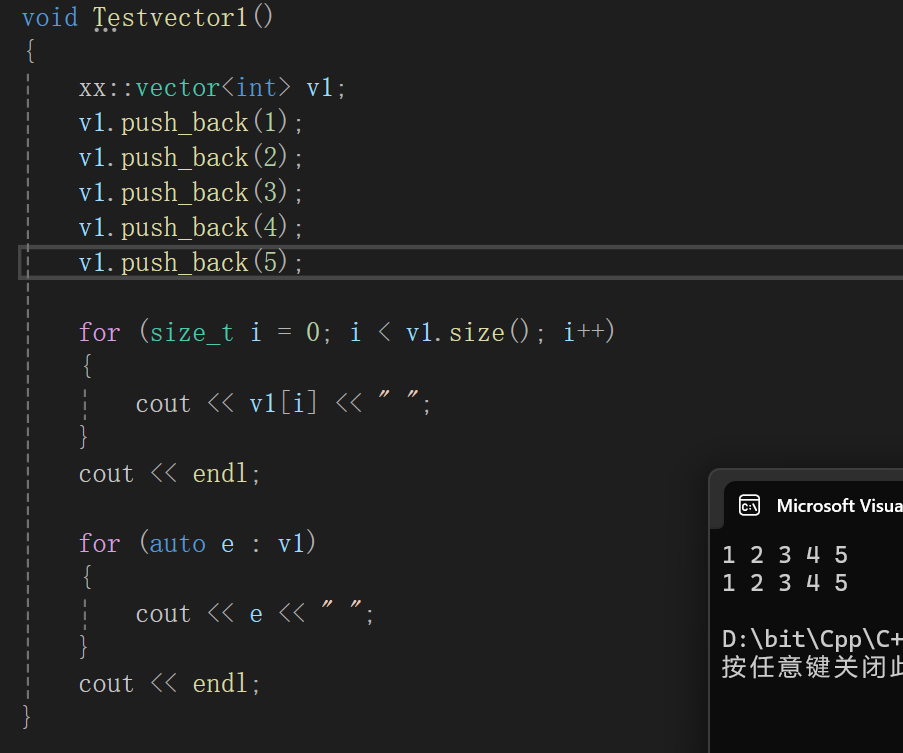Click the D:\bit\Cpp path in console
The height and width of the screenshot is (753, 903).
(x=812, y=639)
